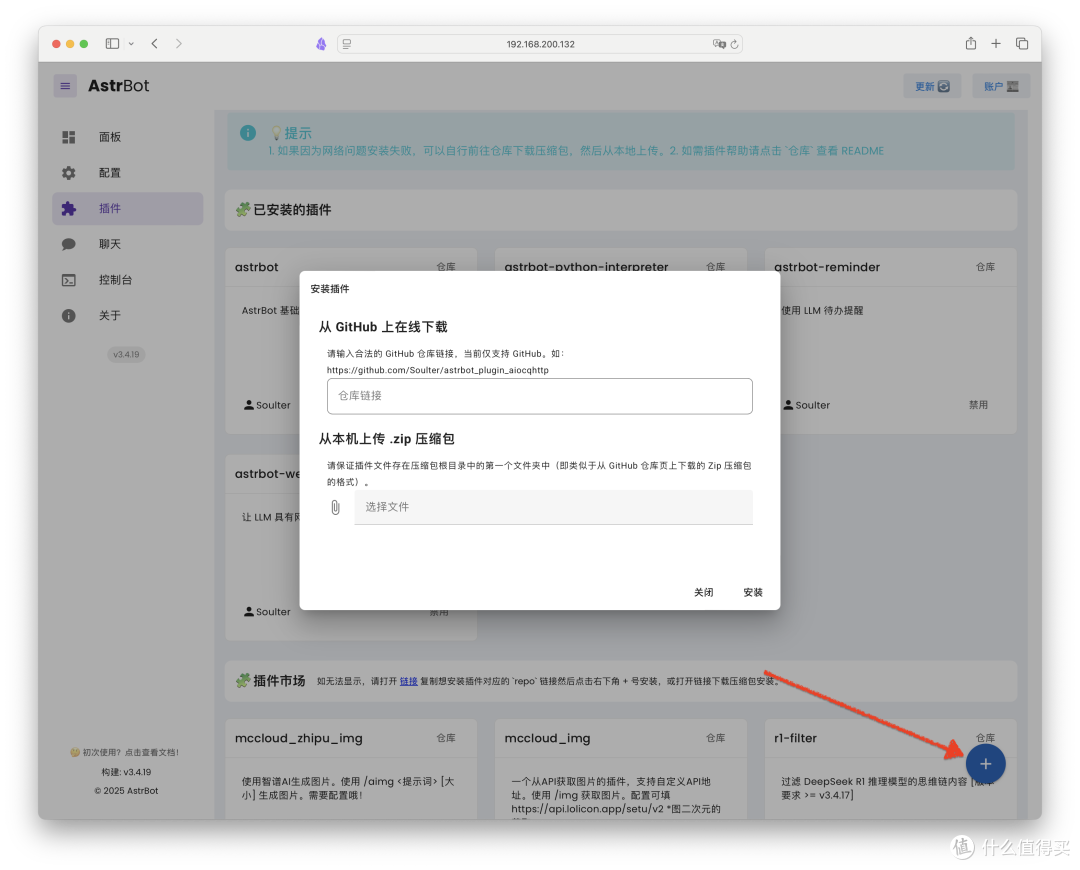Click the 账户 account button
Screen dimensions: 1080x870
pos(1001,86)
